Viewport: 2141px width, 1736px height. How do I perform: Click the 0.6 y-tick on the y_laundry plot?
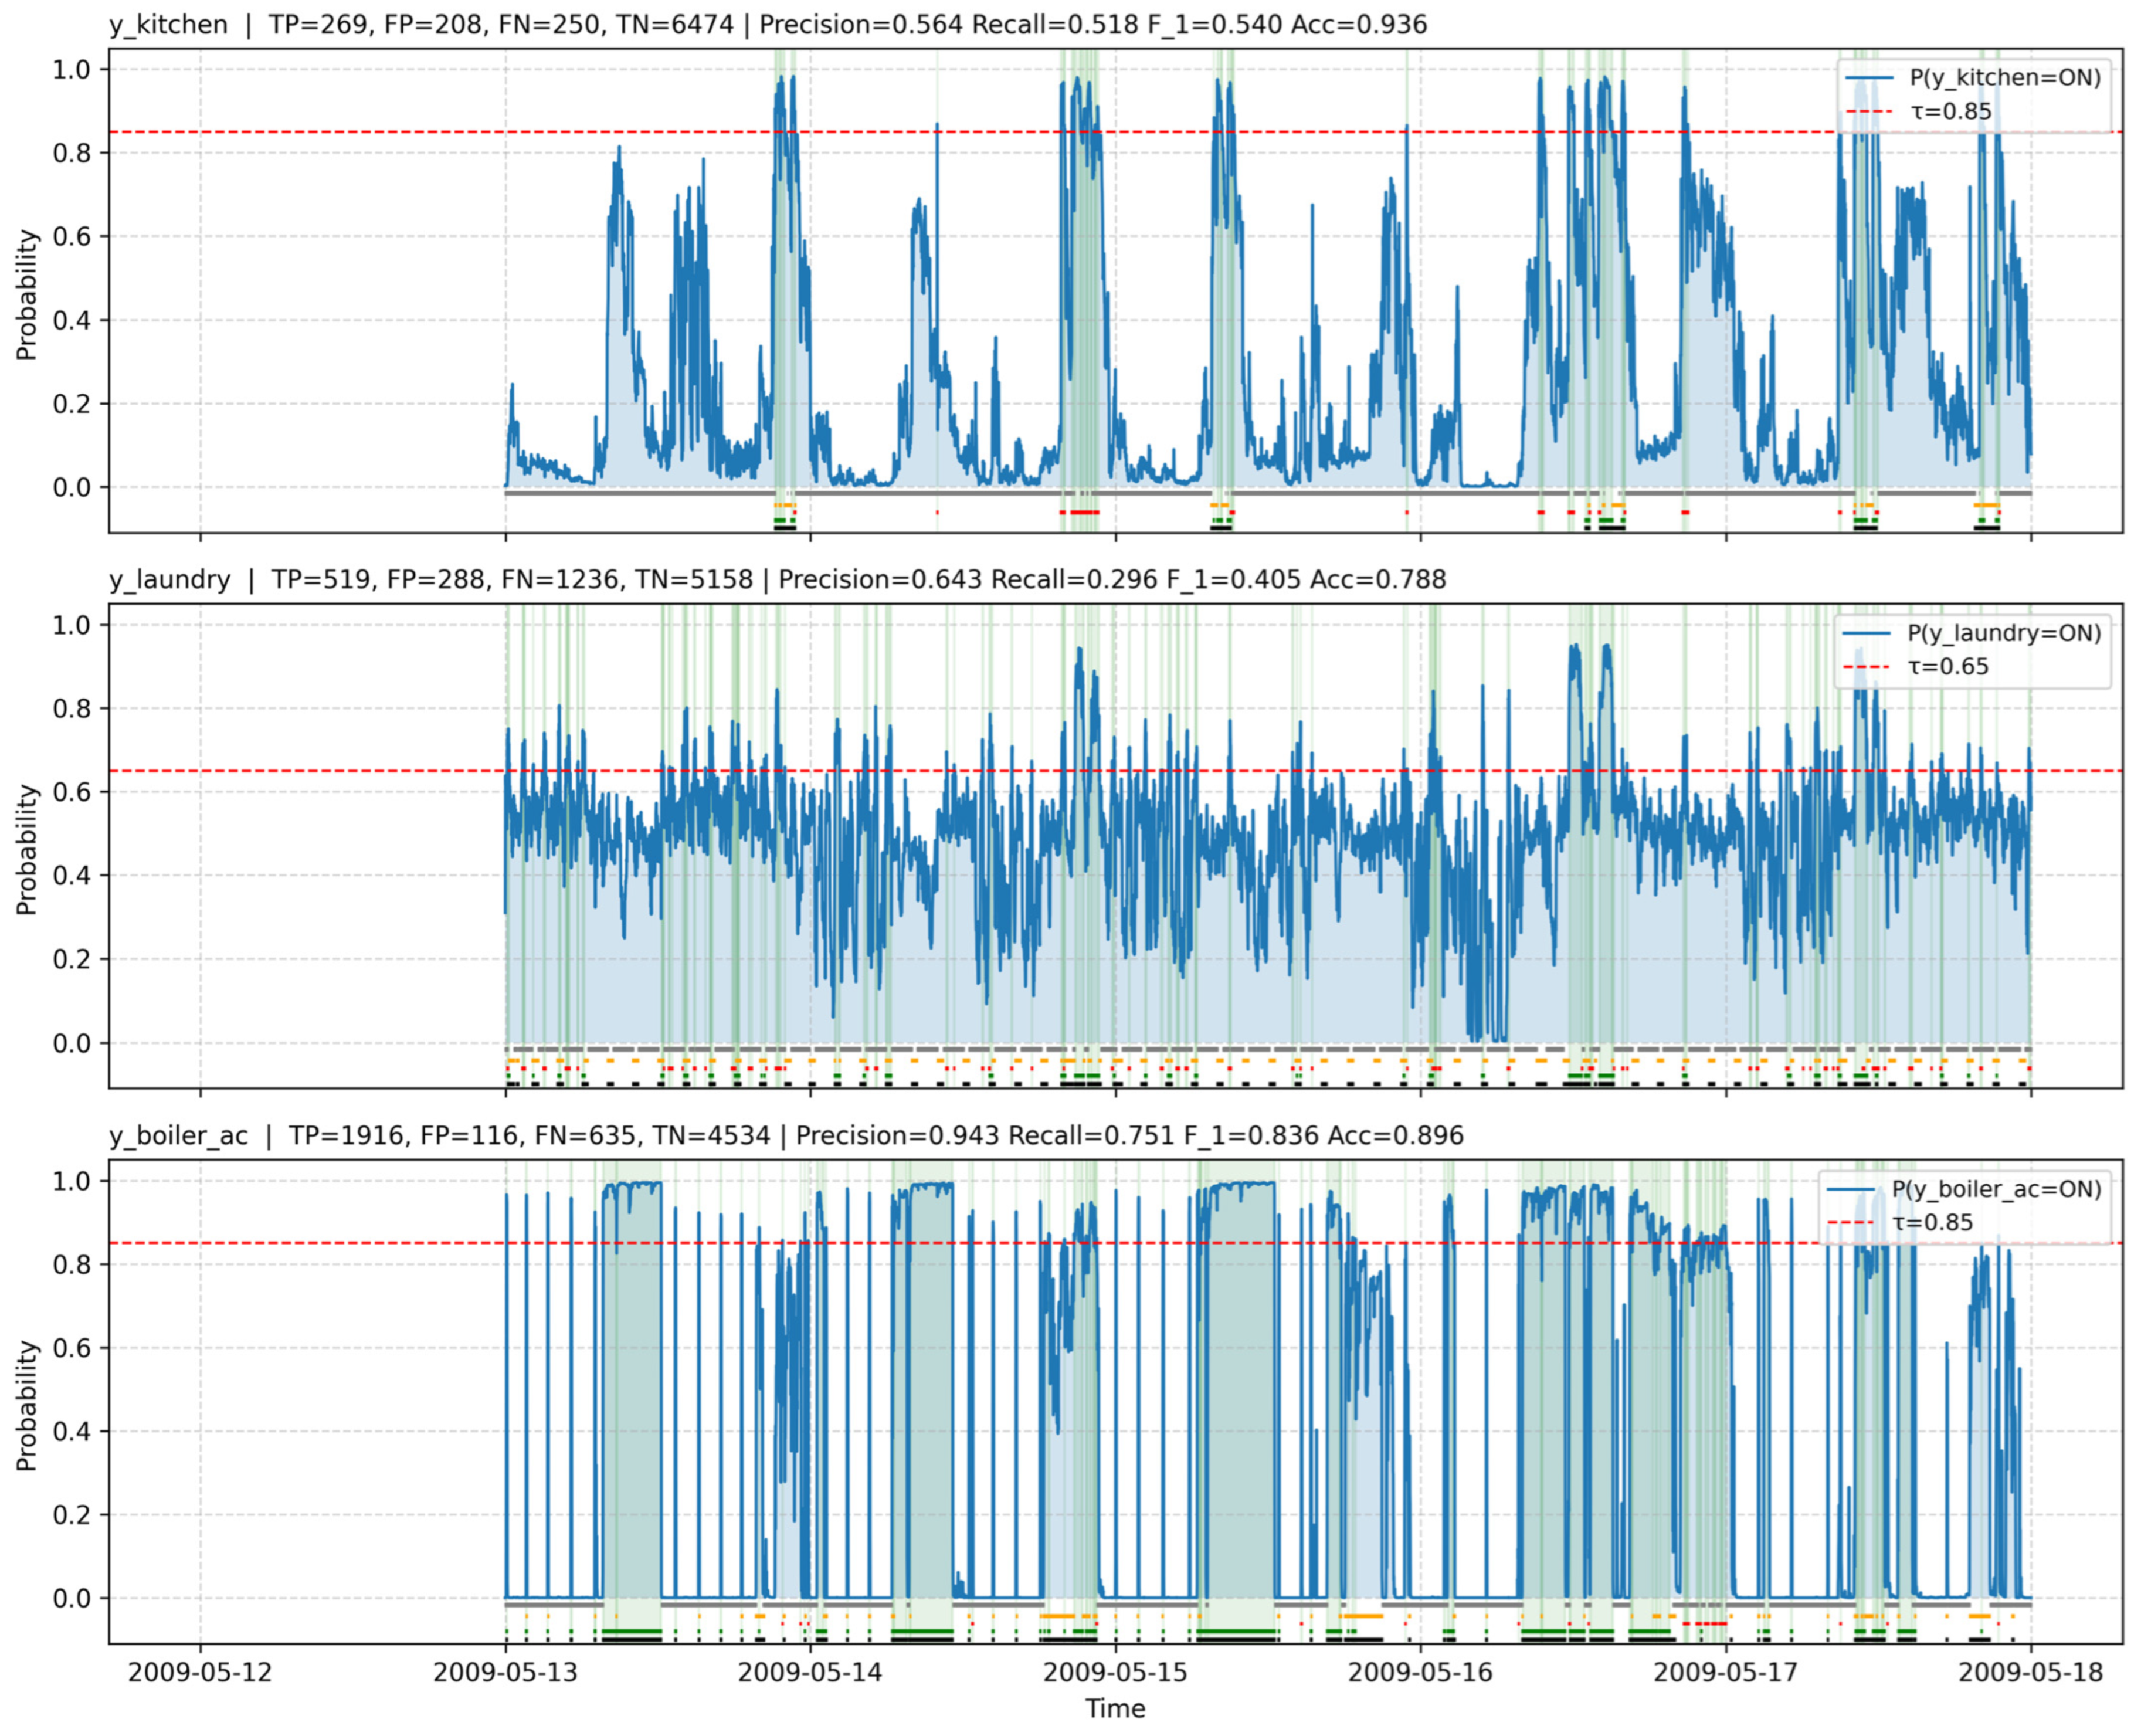[71, 792]
